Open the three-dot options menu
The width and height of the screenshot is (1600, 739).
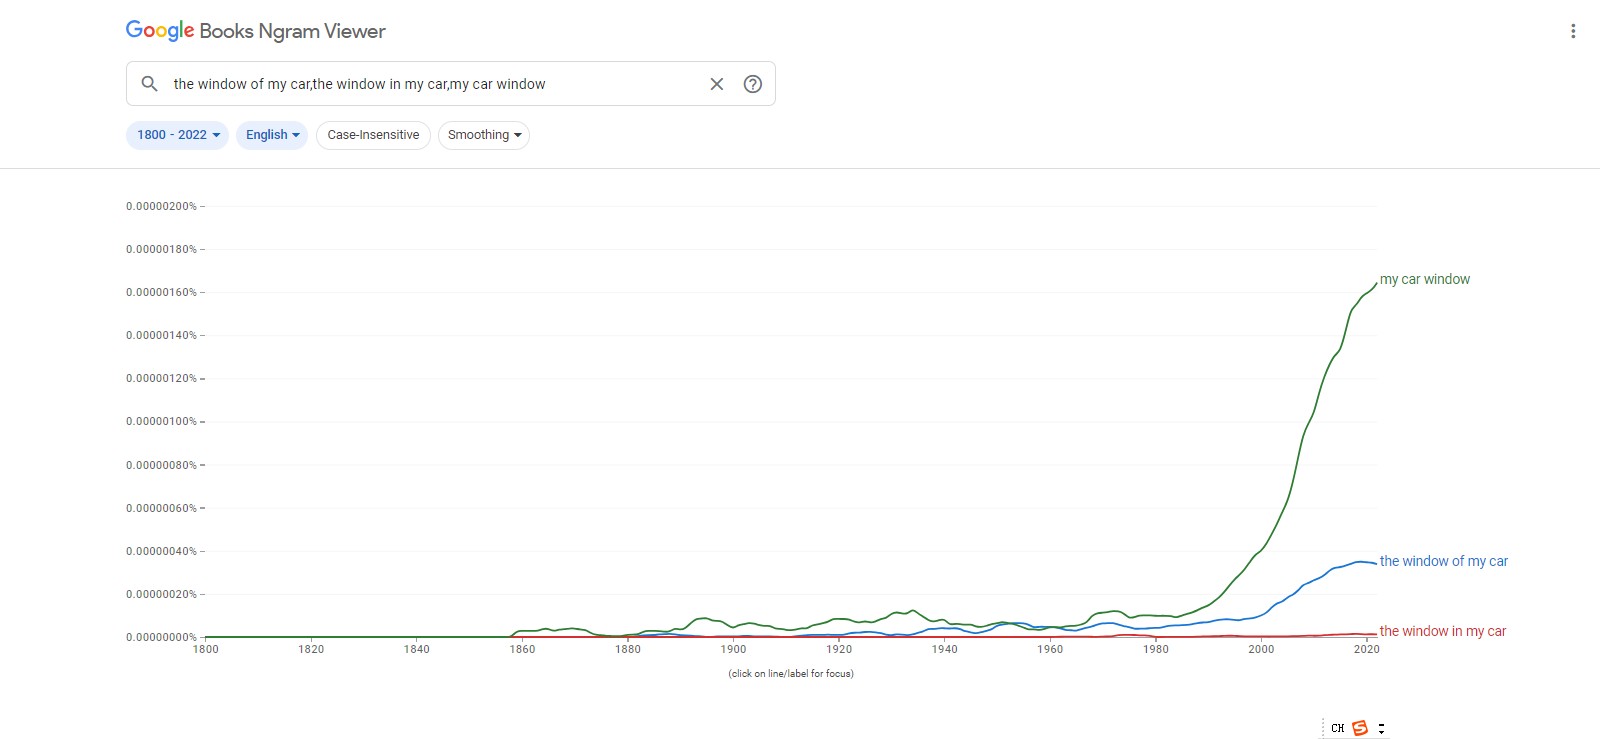coord(1573,31)
